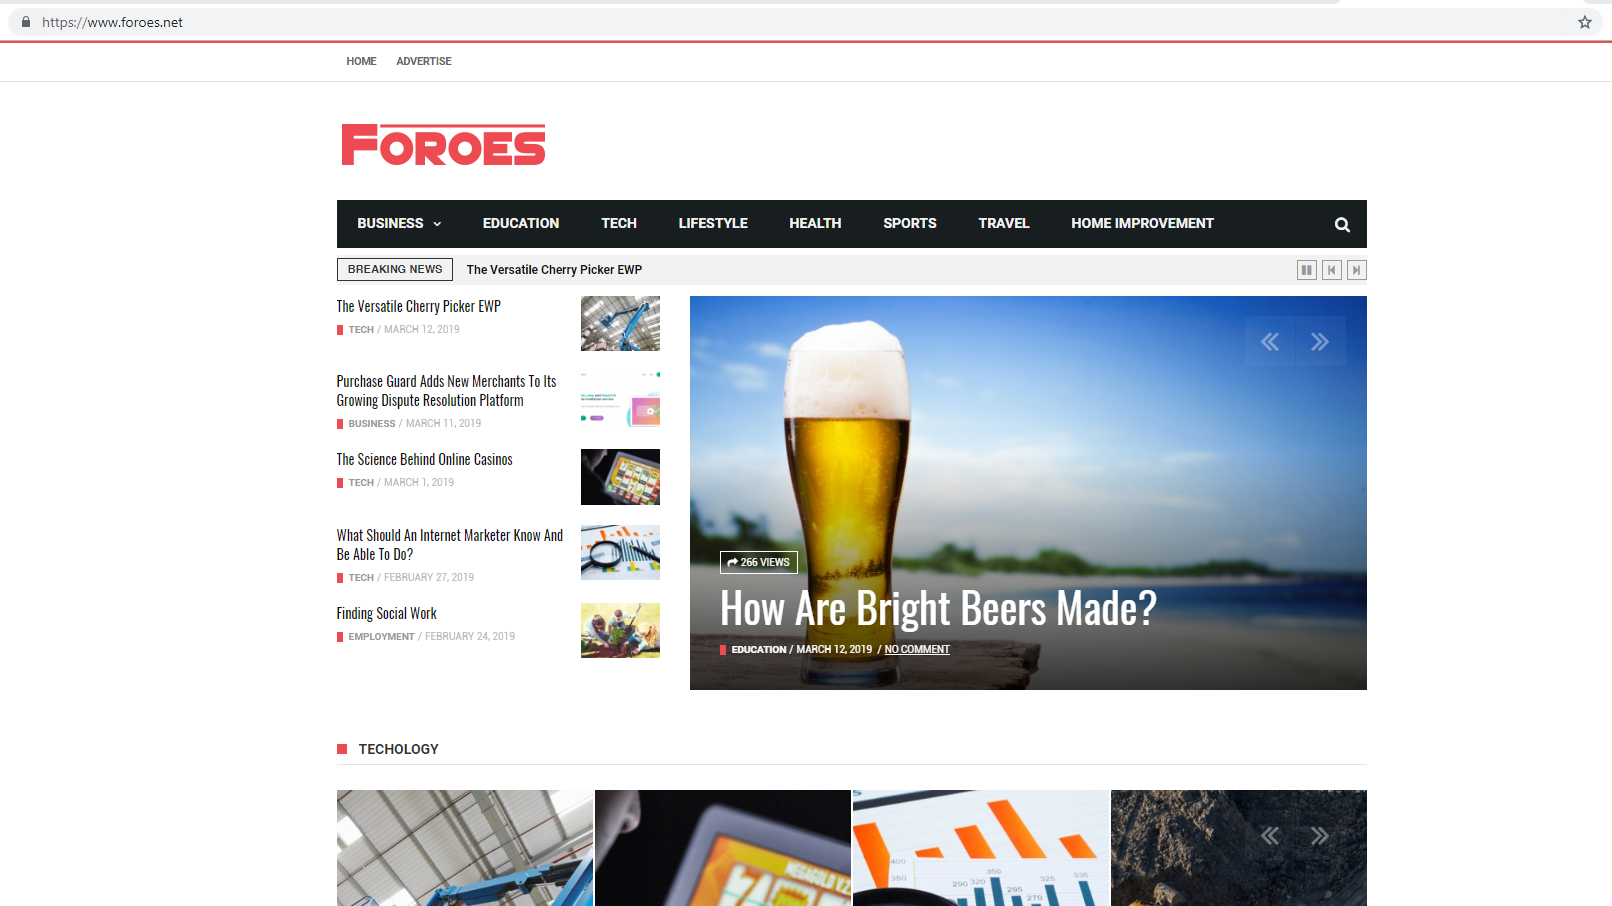Viewport: 1612px width, 906px height.
Task: Click next arrow on beer featured slider
Action: pyautogui.click(x=1320, y=342)
